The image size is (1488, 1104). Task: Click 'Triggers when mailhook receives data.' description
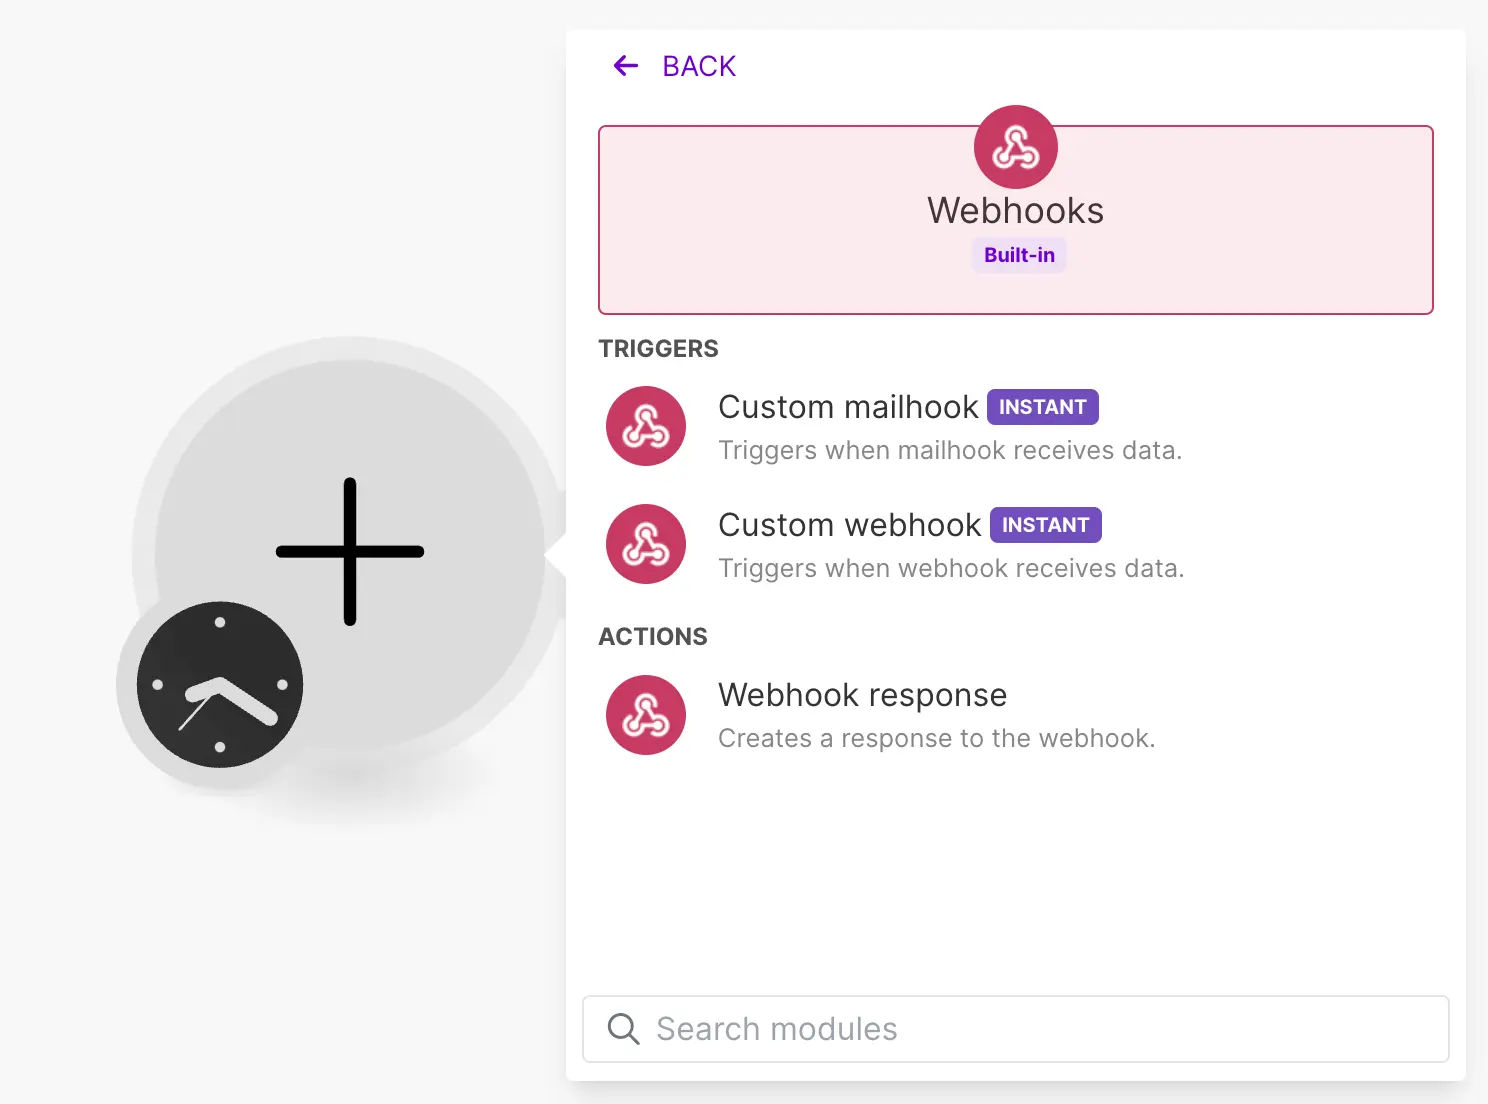[x=950, y=450]
